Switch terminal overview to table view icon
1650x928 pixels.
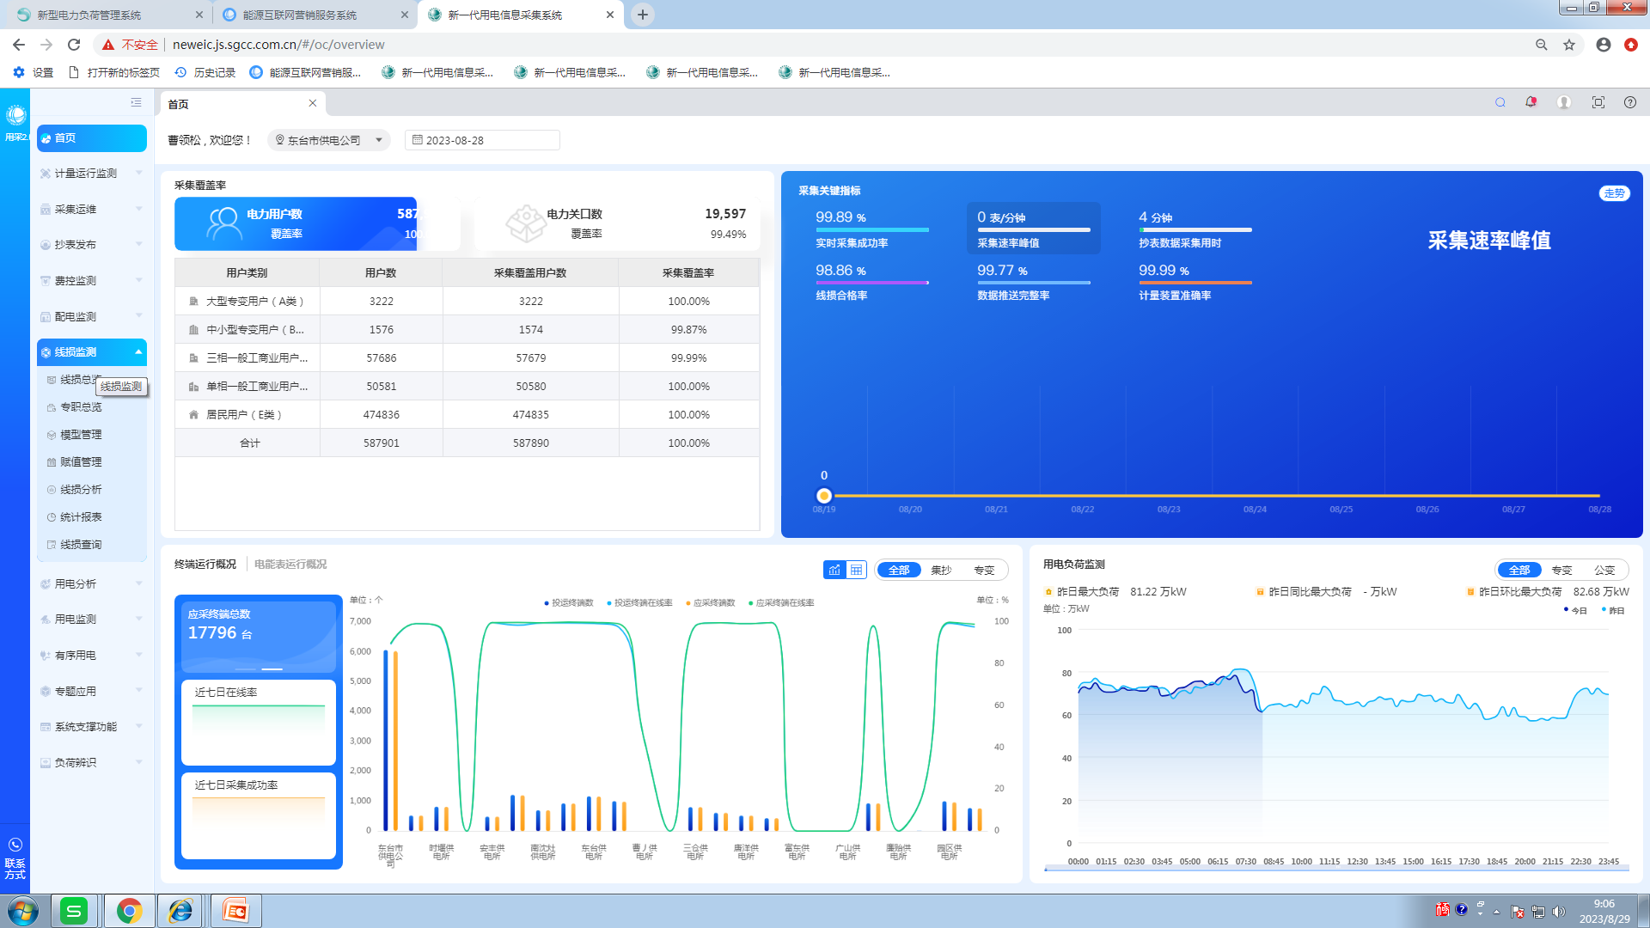[857, 570]
